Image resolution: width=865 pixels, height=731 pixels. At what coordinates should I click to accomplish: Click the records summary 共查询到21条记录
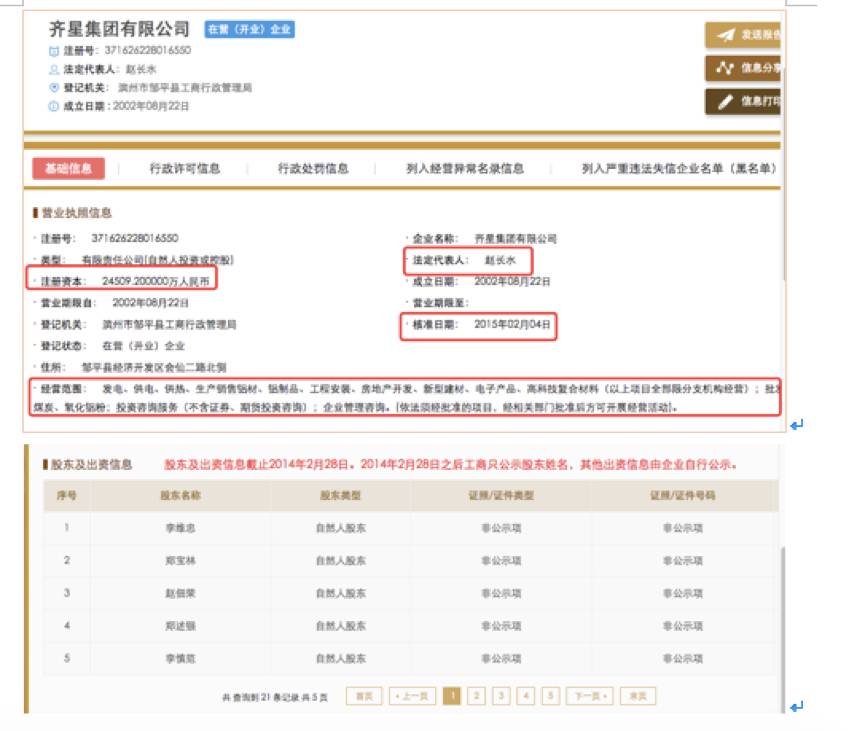tap(275, 697)
